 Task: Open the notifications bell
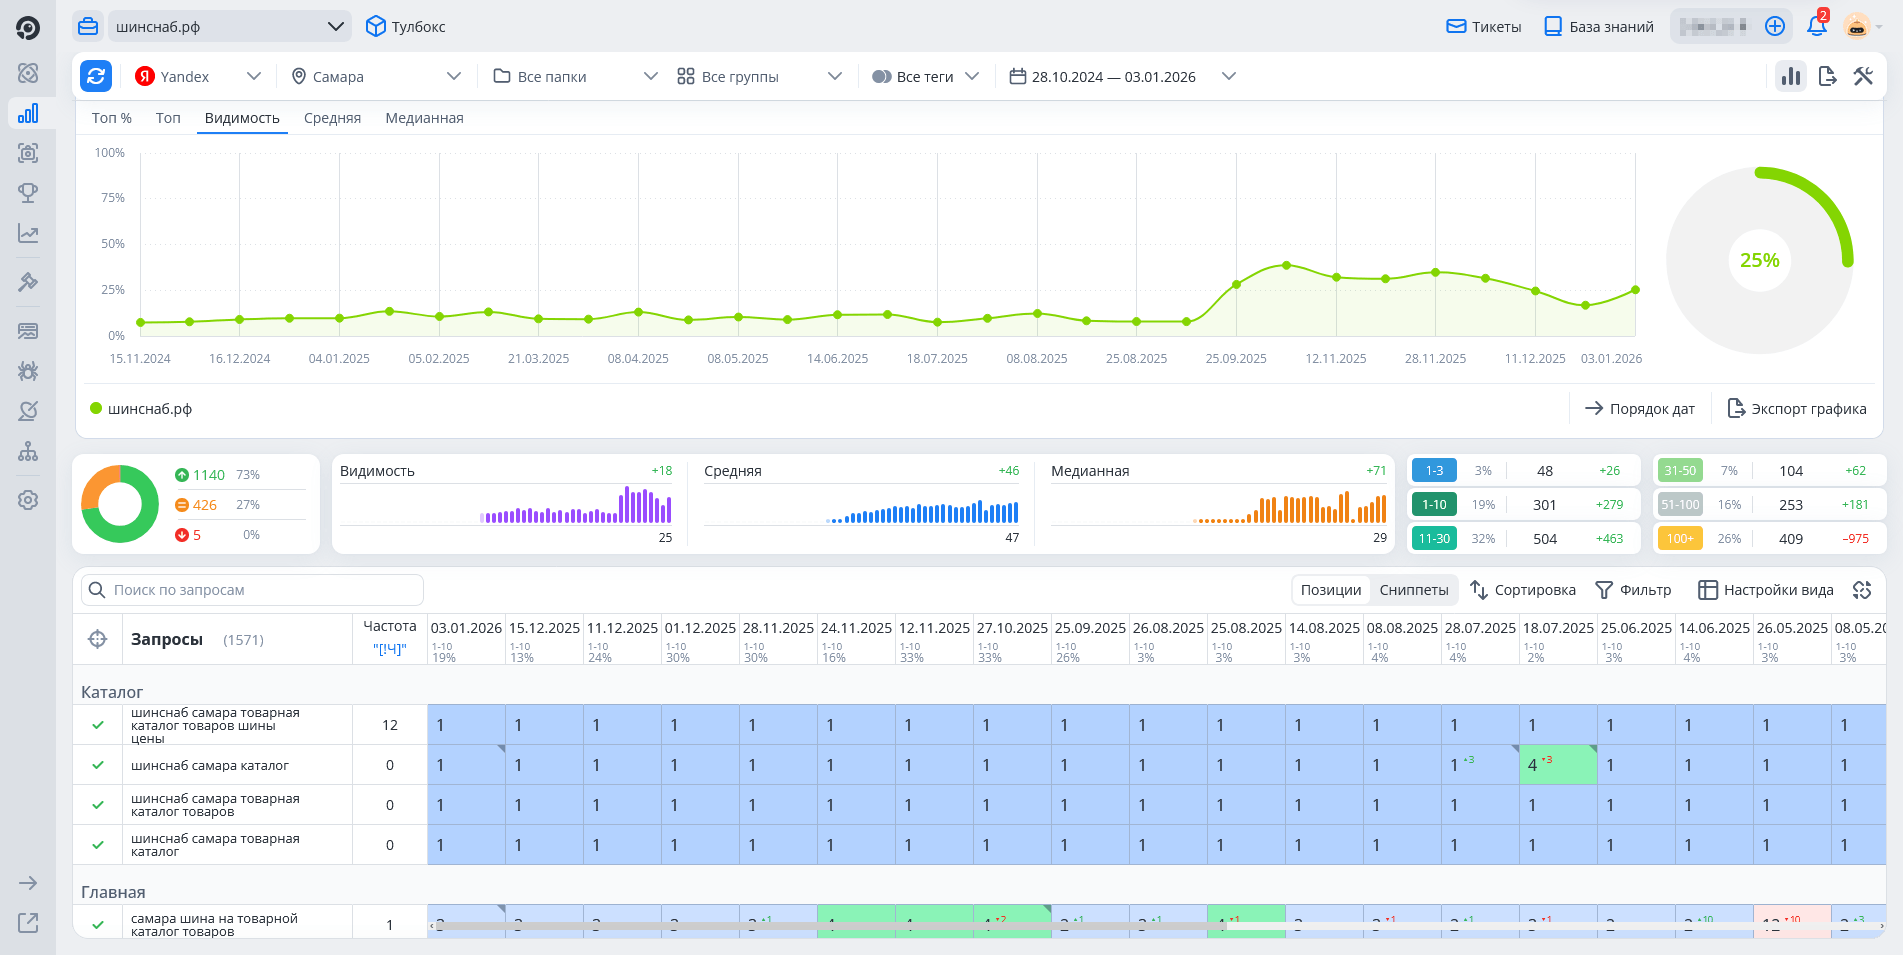pyautogui.click(x=1816, y=27)
